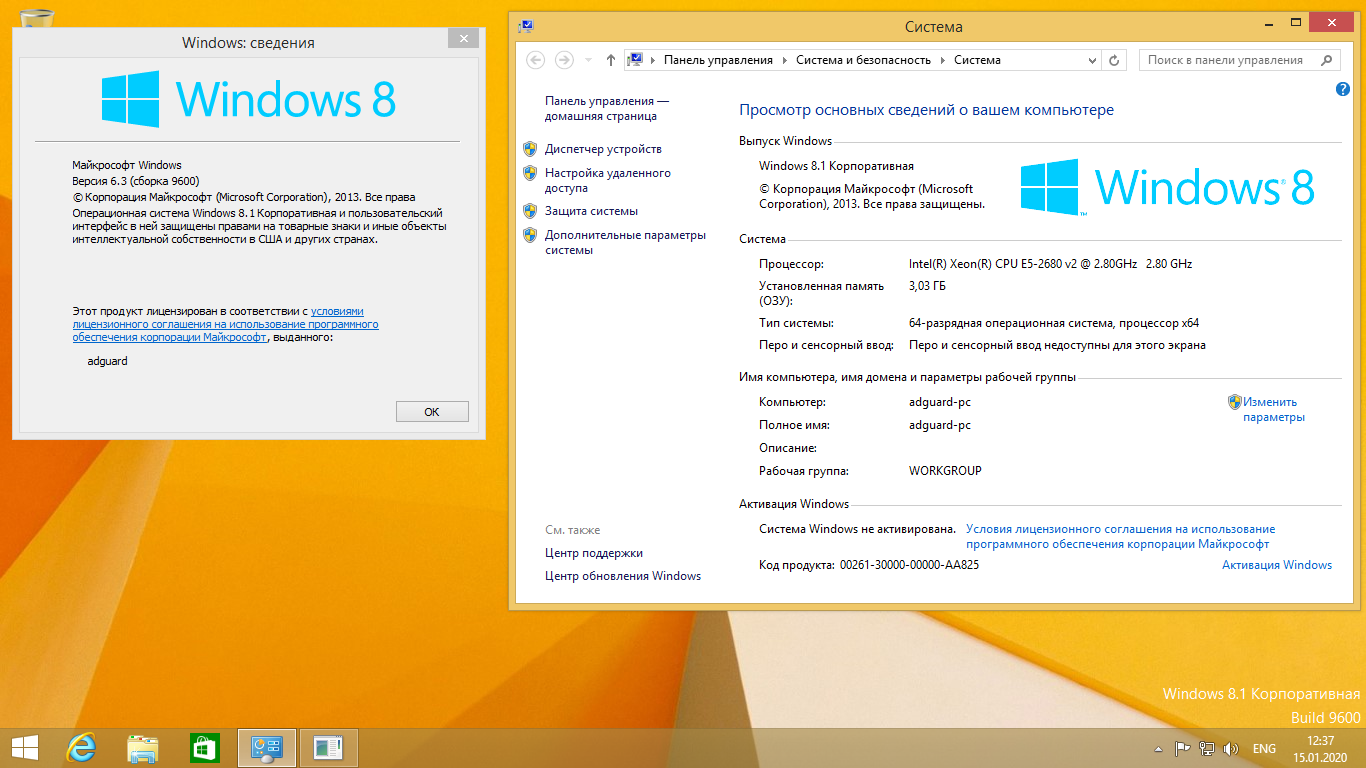Open license agreement link in About dialog
Viewport: 1366px width, 768px height.
tap(226, 324)
